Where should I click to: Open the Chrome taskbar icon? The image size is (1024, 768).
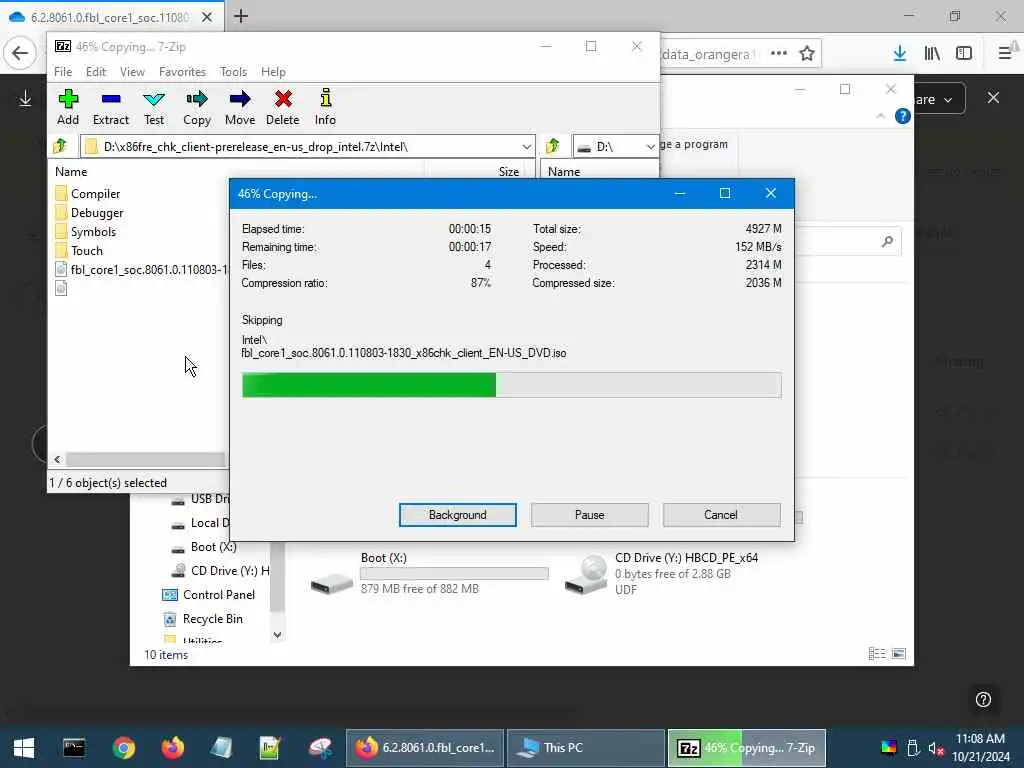[x=123, y=748]
